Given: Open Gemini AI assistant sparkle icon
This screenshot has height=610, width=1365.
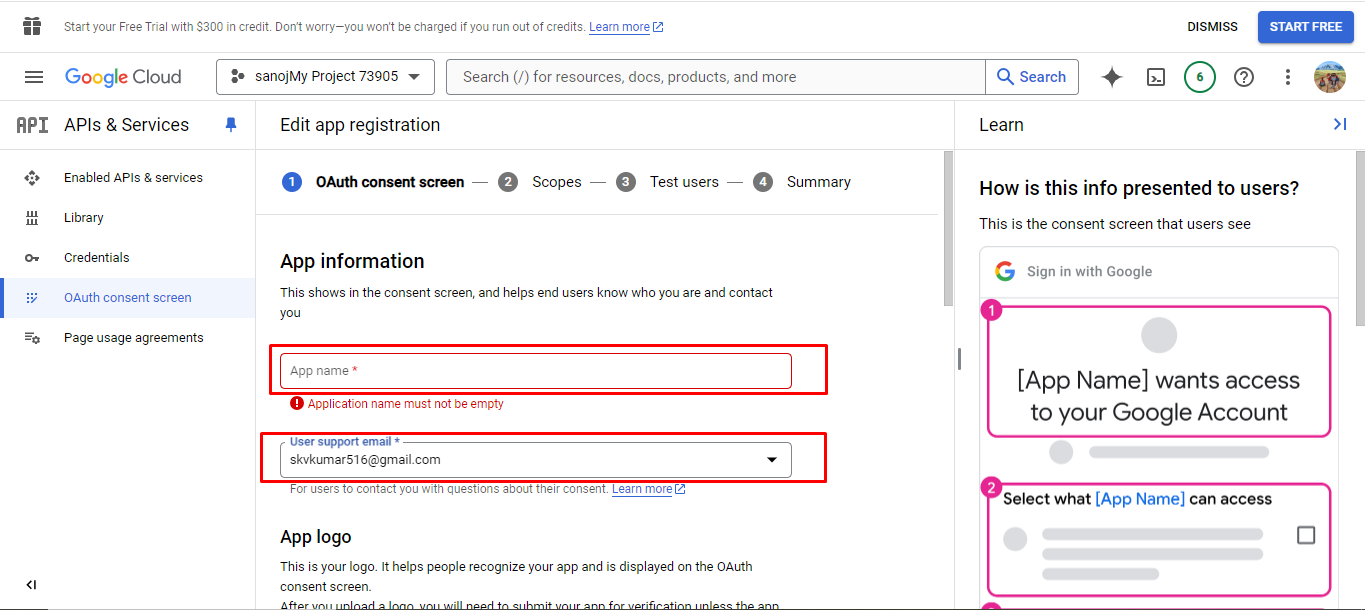Looking at the screenshot, I should [1112, 77].
